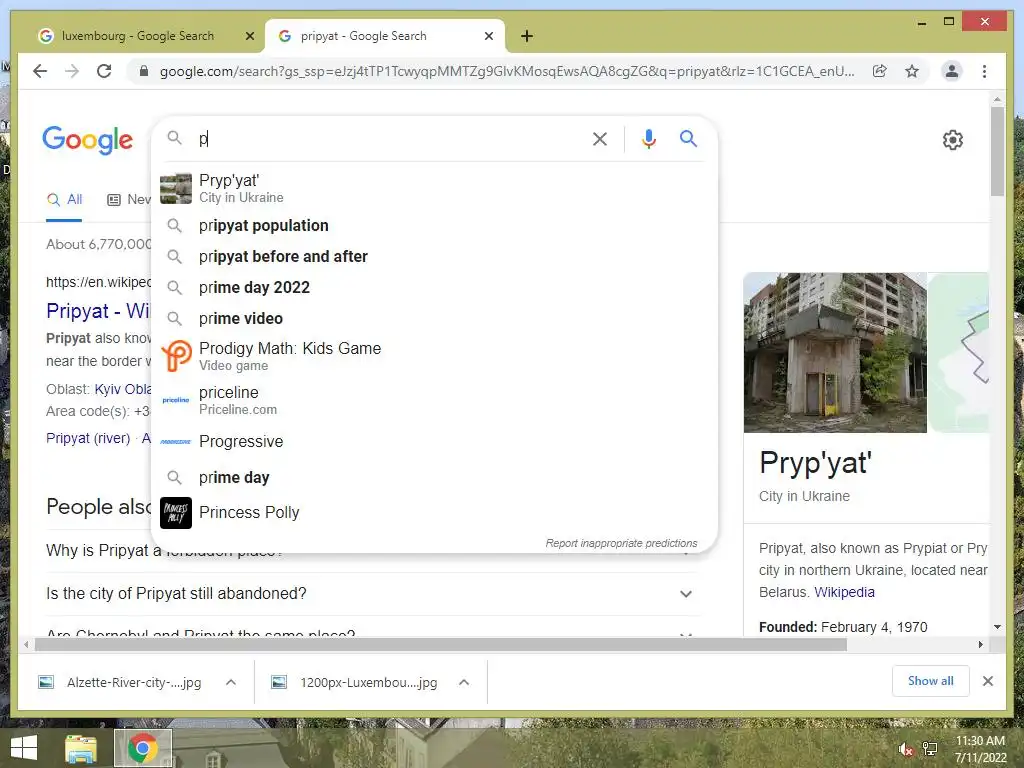Open the Pripyat building photo
The height and width of the screenshot is (768, 1024).
coord(835,353)
